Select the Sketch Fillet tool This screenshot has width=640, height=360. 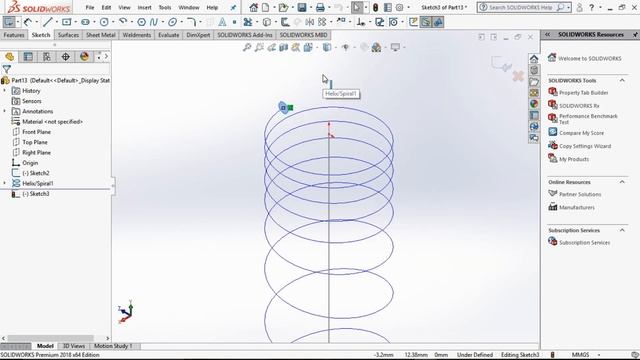coord(191,22)
